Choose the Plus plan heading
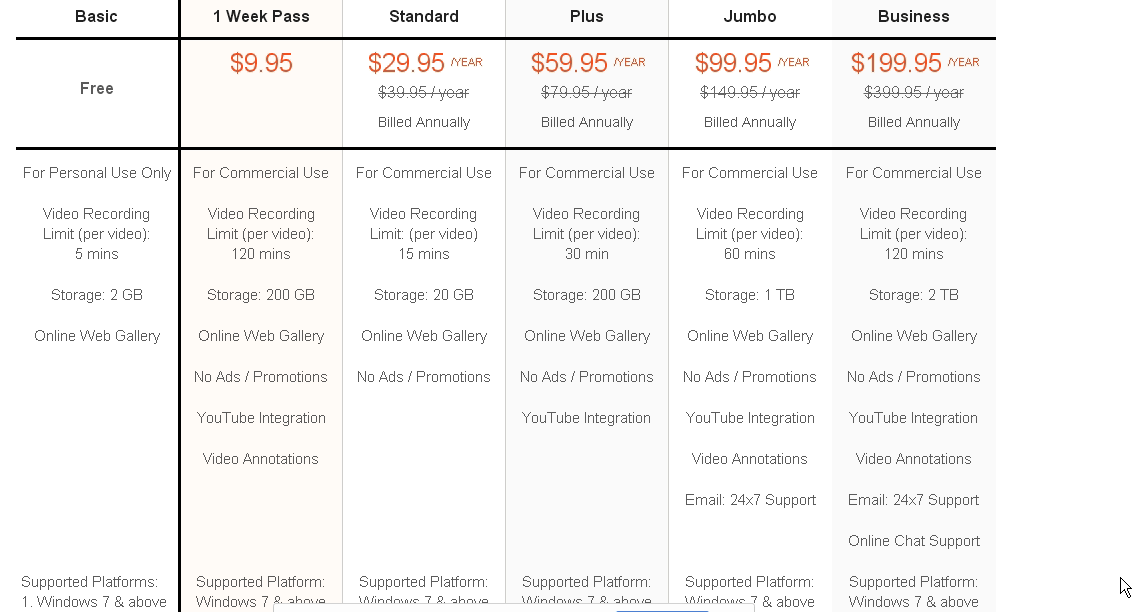 tap(587, 17)
